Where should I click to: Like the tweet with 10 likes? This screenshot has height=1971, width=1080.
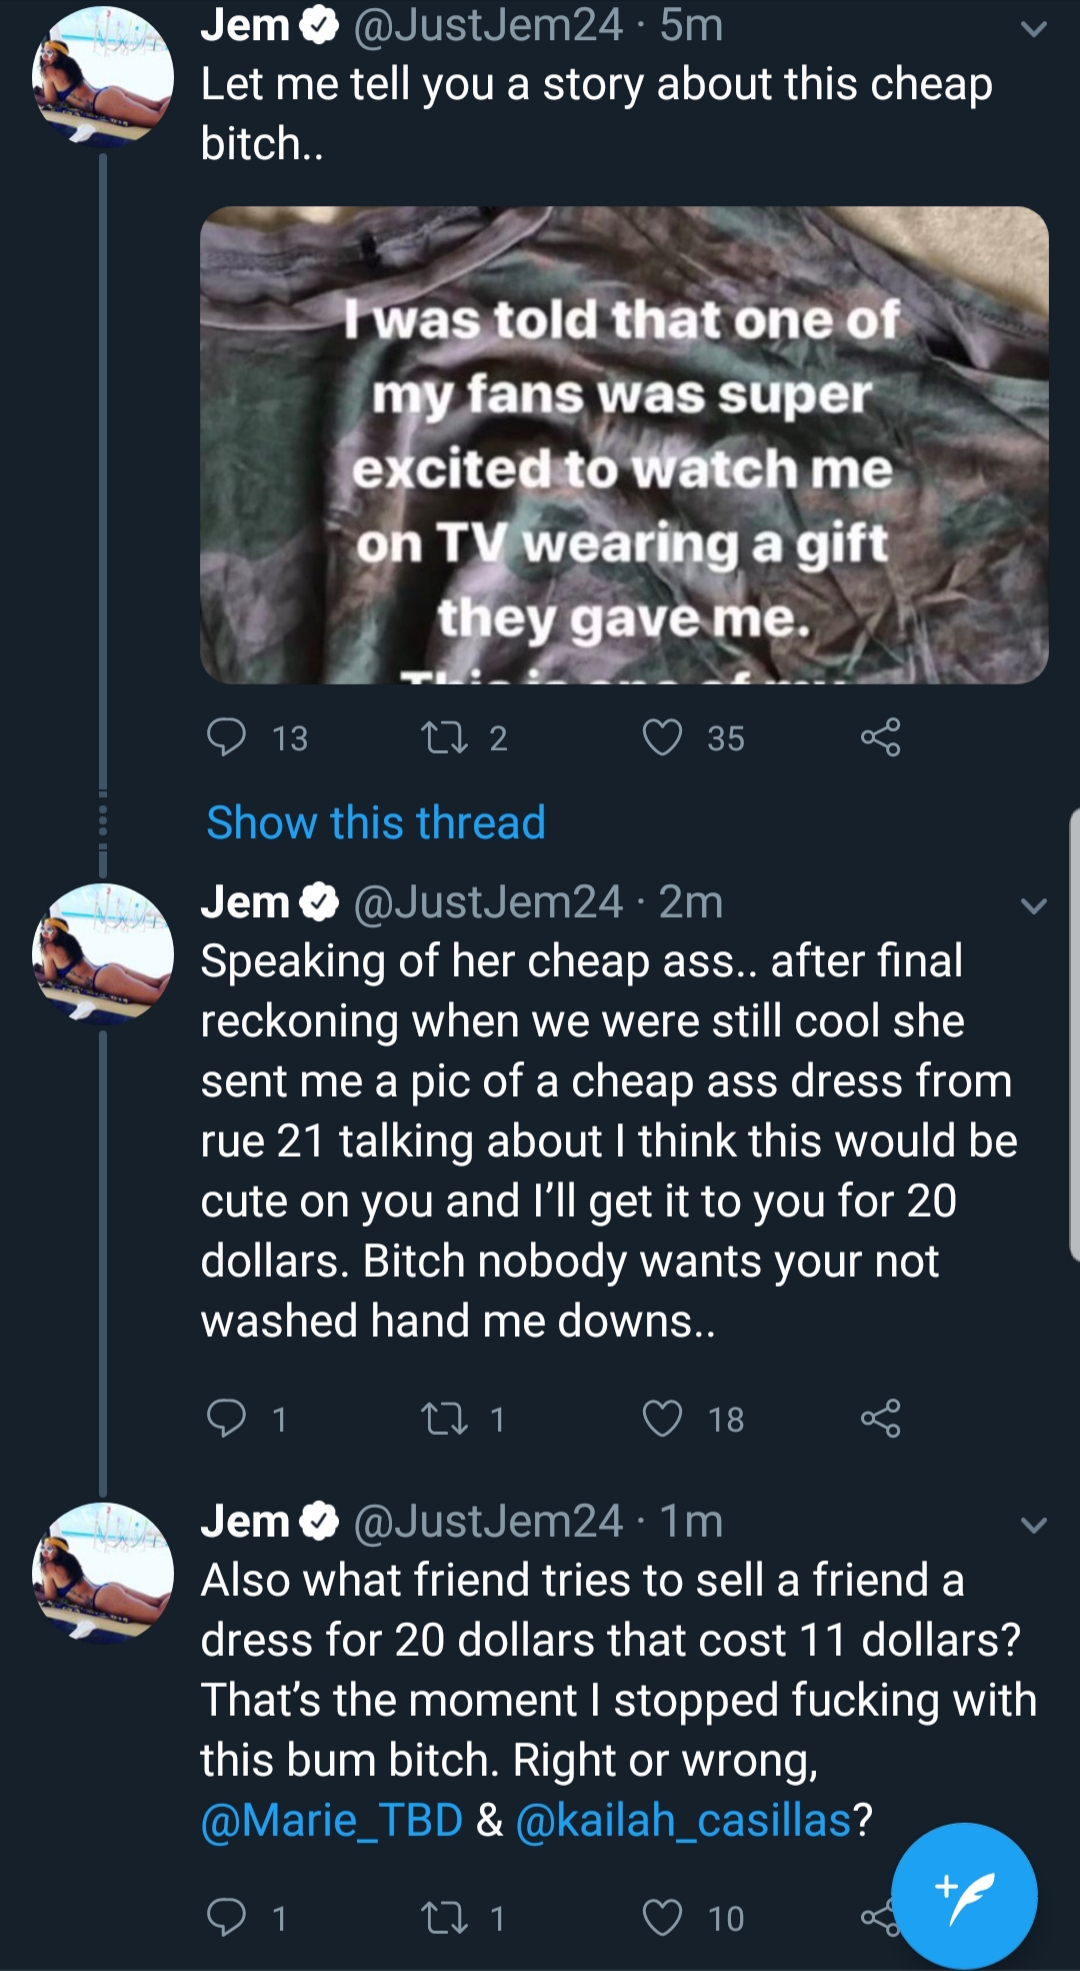(662, 1917)
